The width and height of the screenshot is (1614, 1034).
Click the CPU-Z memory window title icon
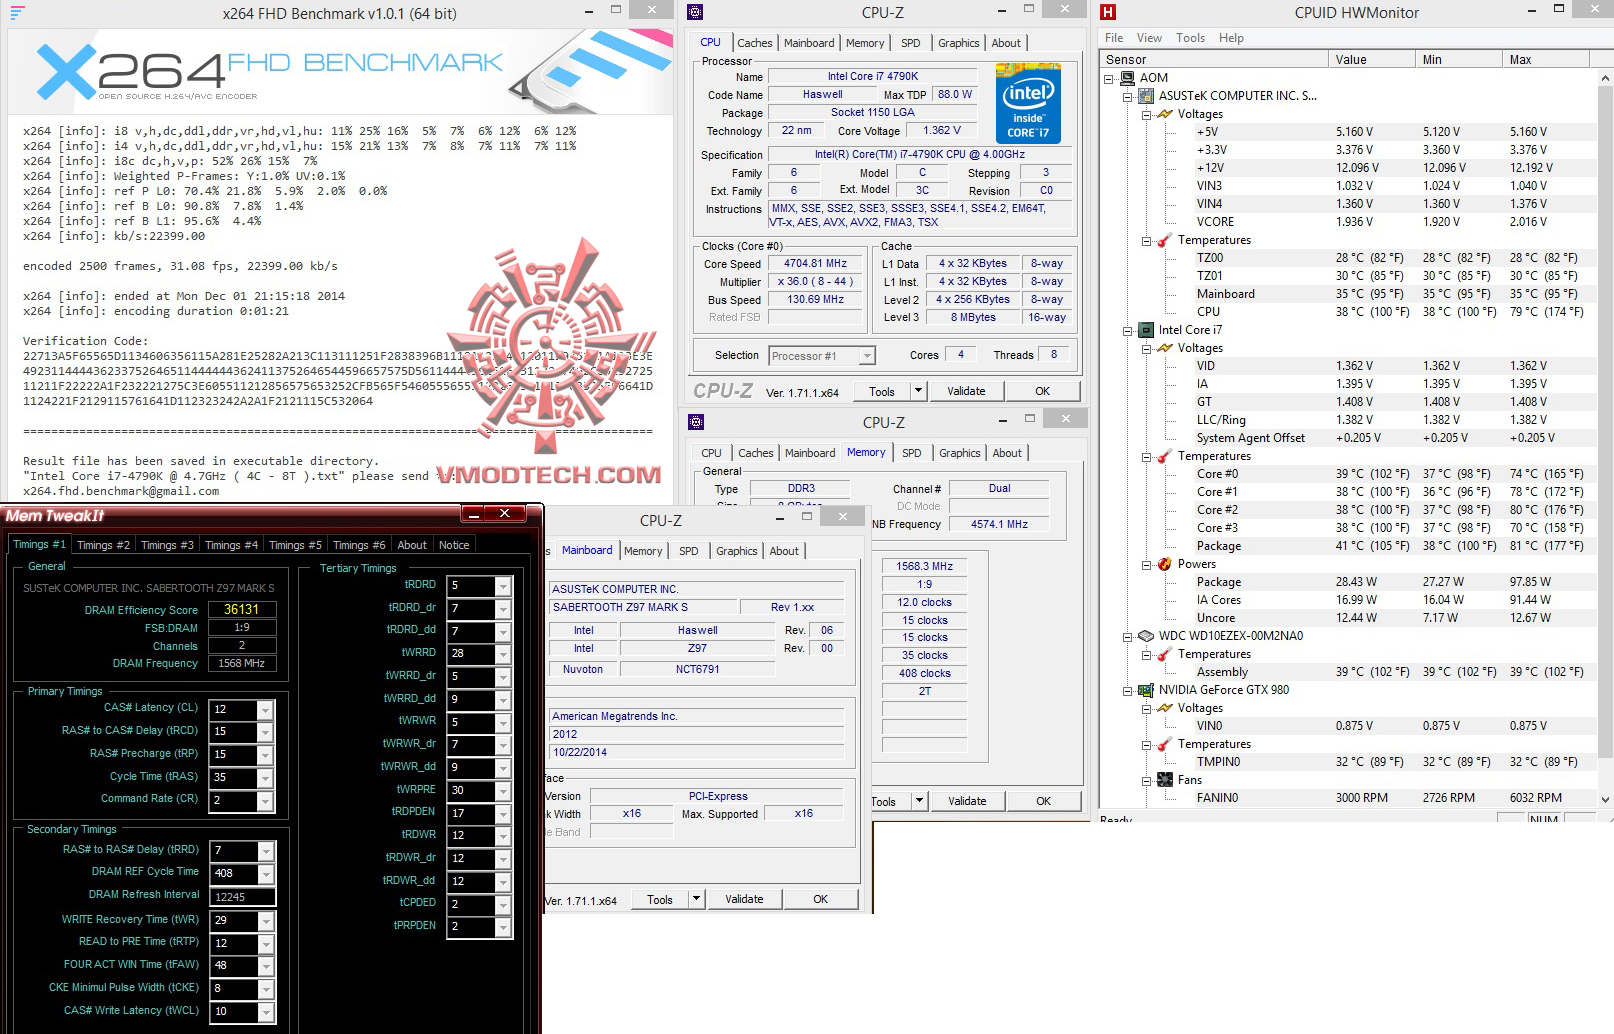697,422
